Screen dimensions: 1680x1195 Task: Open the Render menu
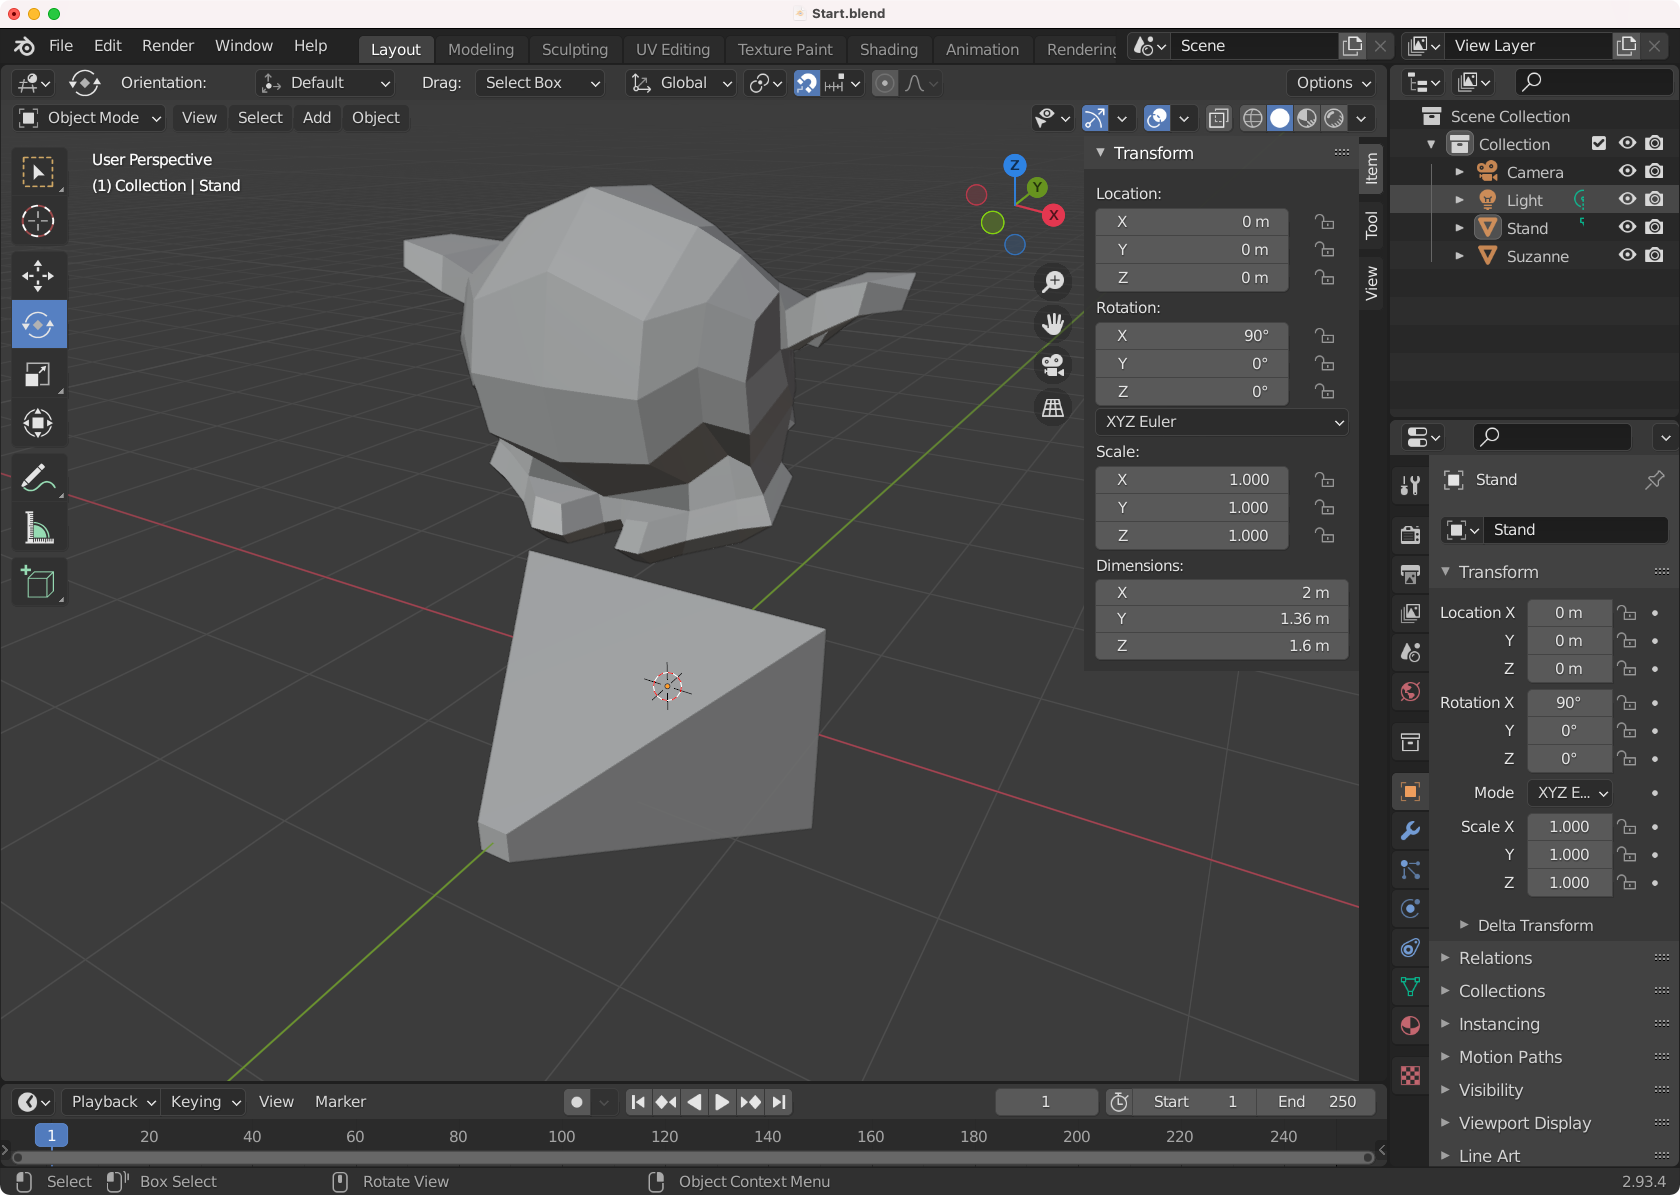click(x=167, y=46)
